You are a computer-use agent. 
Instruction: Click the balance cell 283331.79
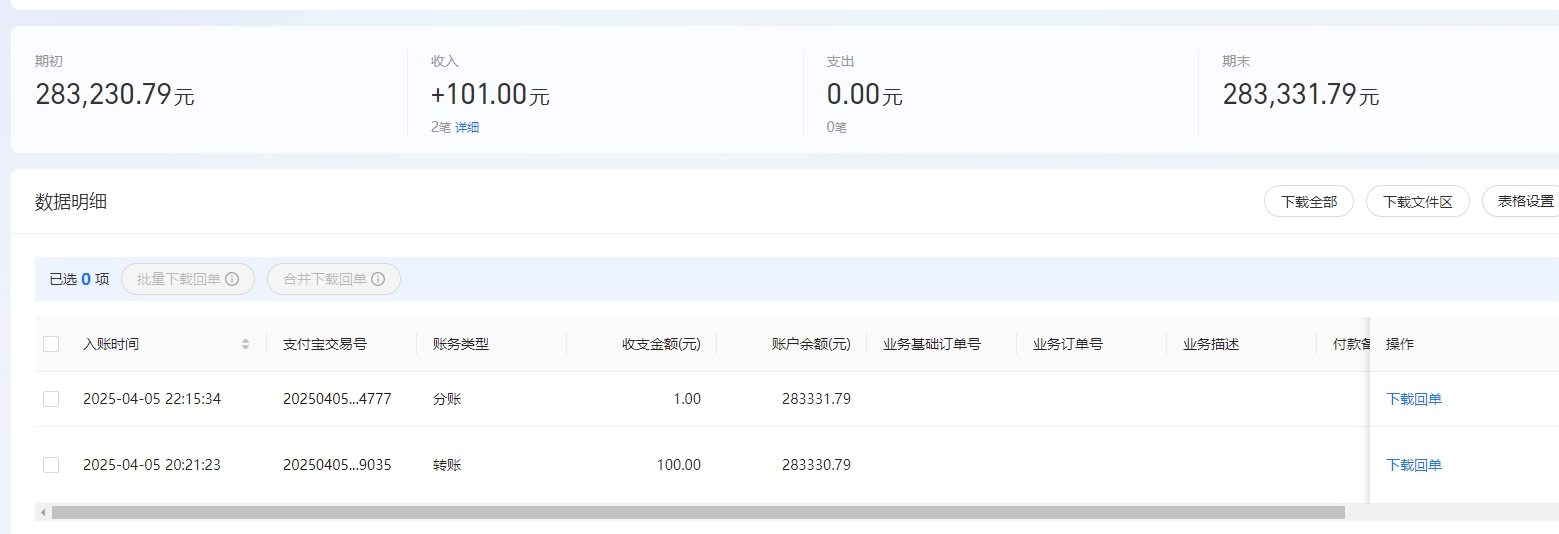tap(816, 399)
